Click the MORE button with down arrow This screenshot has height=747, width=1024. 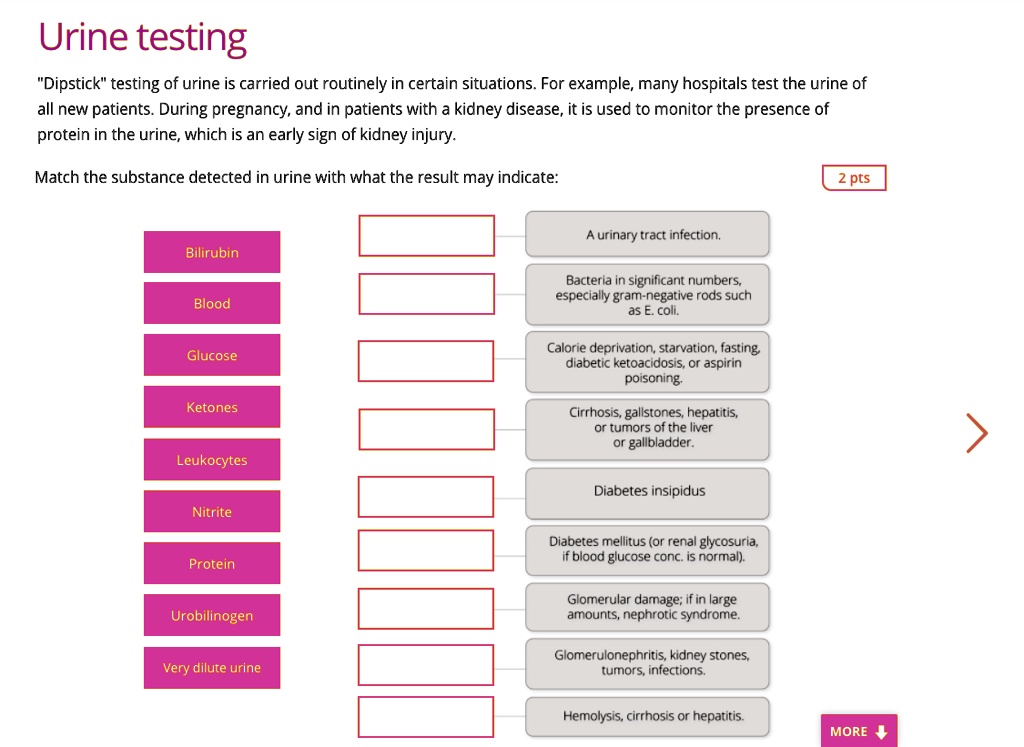858,731
